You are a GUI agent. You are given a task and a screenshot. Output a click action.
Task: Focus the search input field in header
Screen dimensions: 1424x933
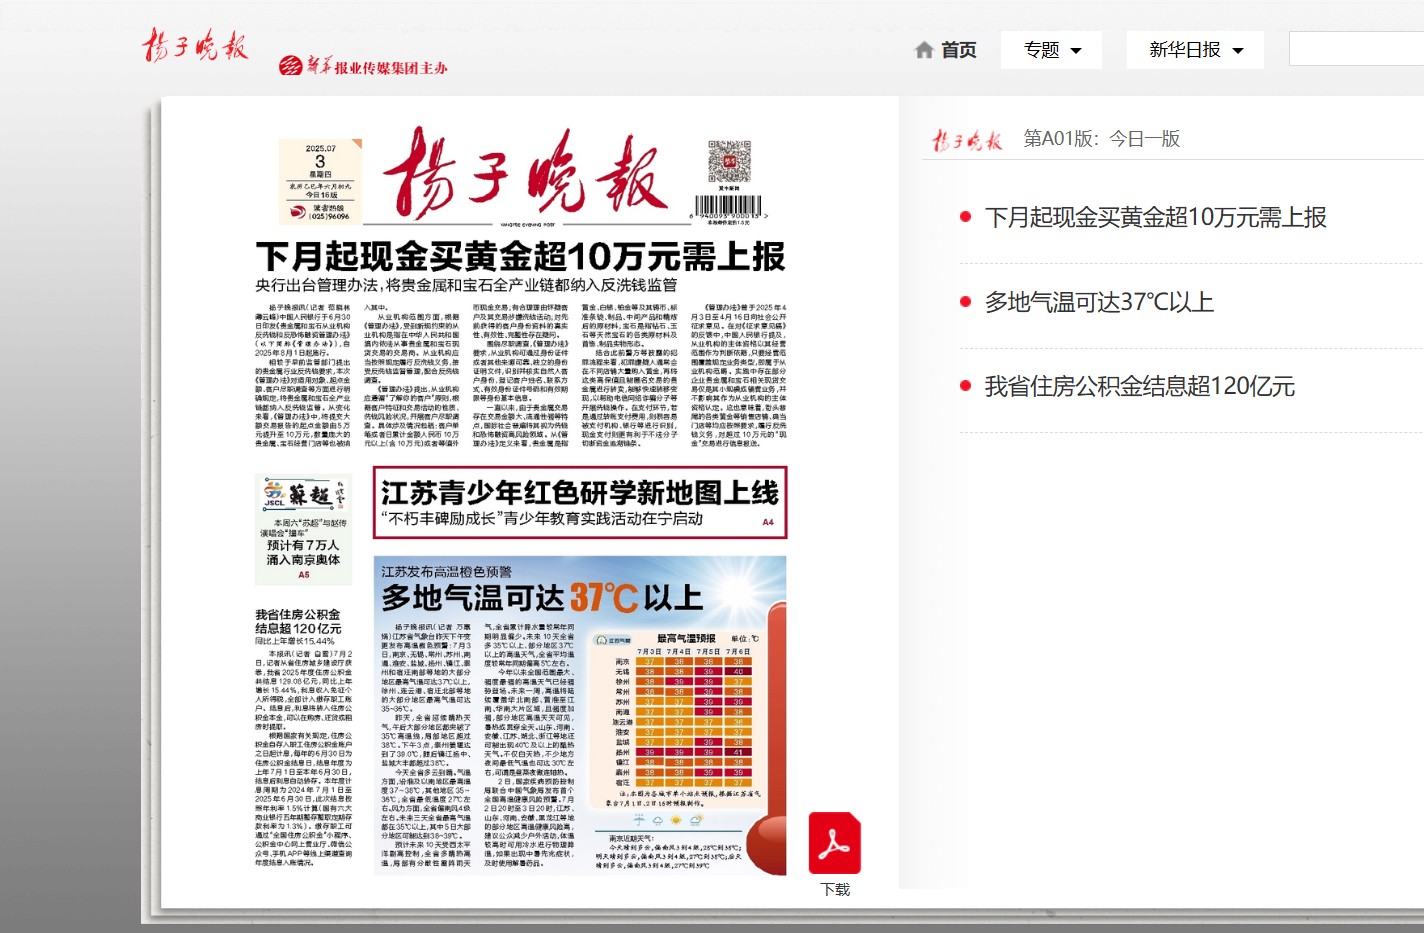point(1356,49)
